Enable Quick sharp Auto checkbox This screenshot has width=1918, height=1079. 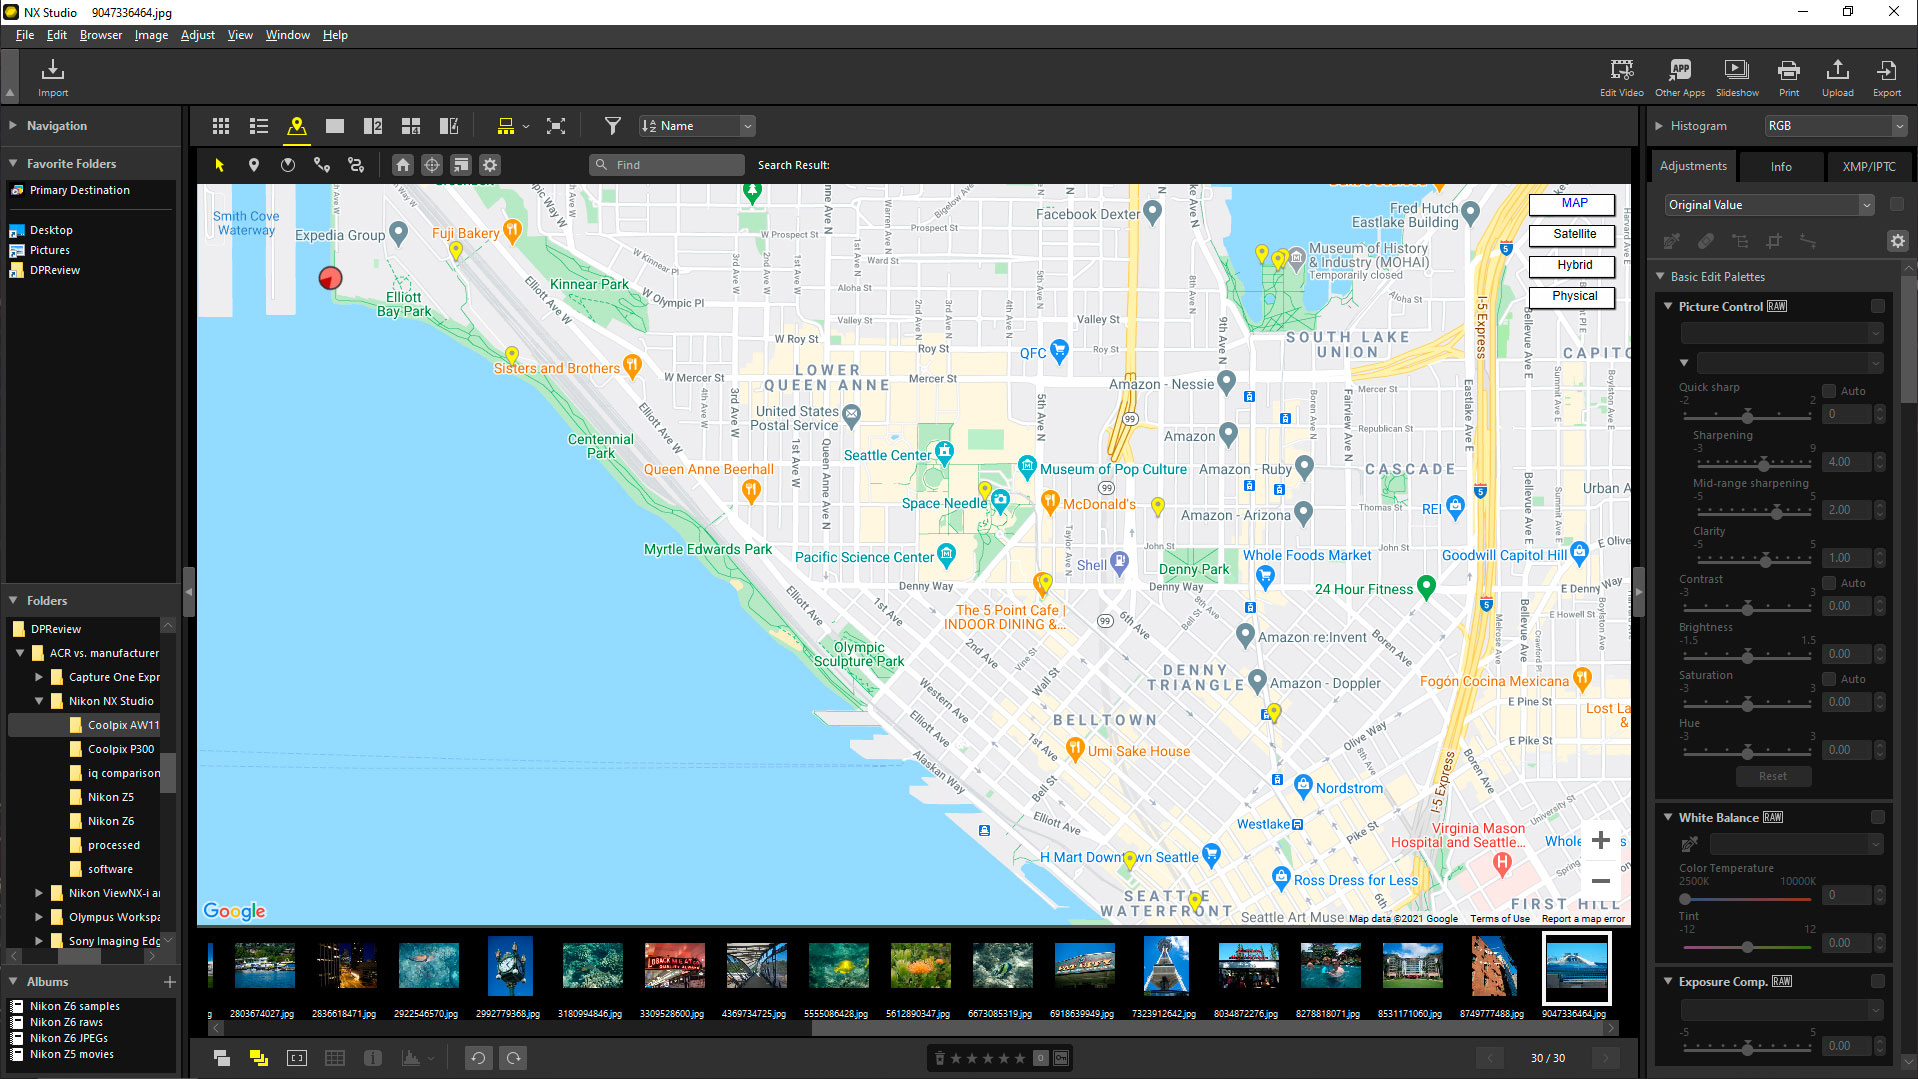[1829, 391]
